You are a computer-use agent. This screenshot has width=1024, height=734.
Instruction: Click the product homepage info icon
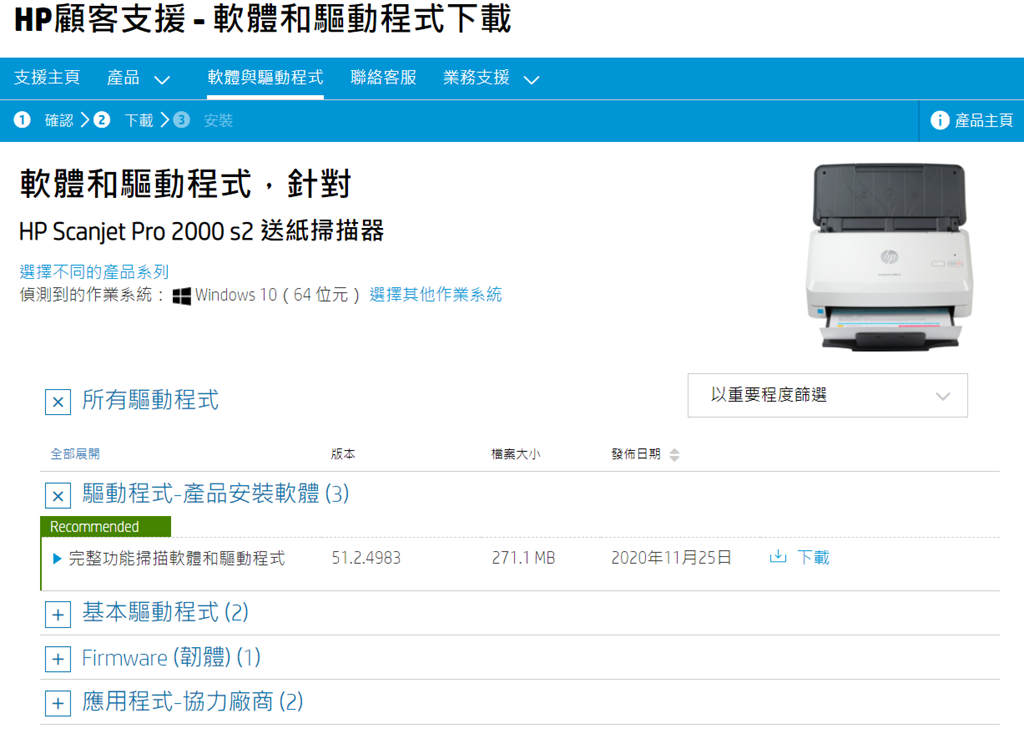pos(939,120)
